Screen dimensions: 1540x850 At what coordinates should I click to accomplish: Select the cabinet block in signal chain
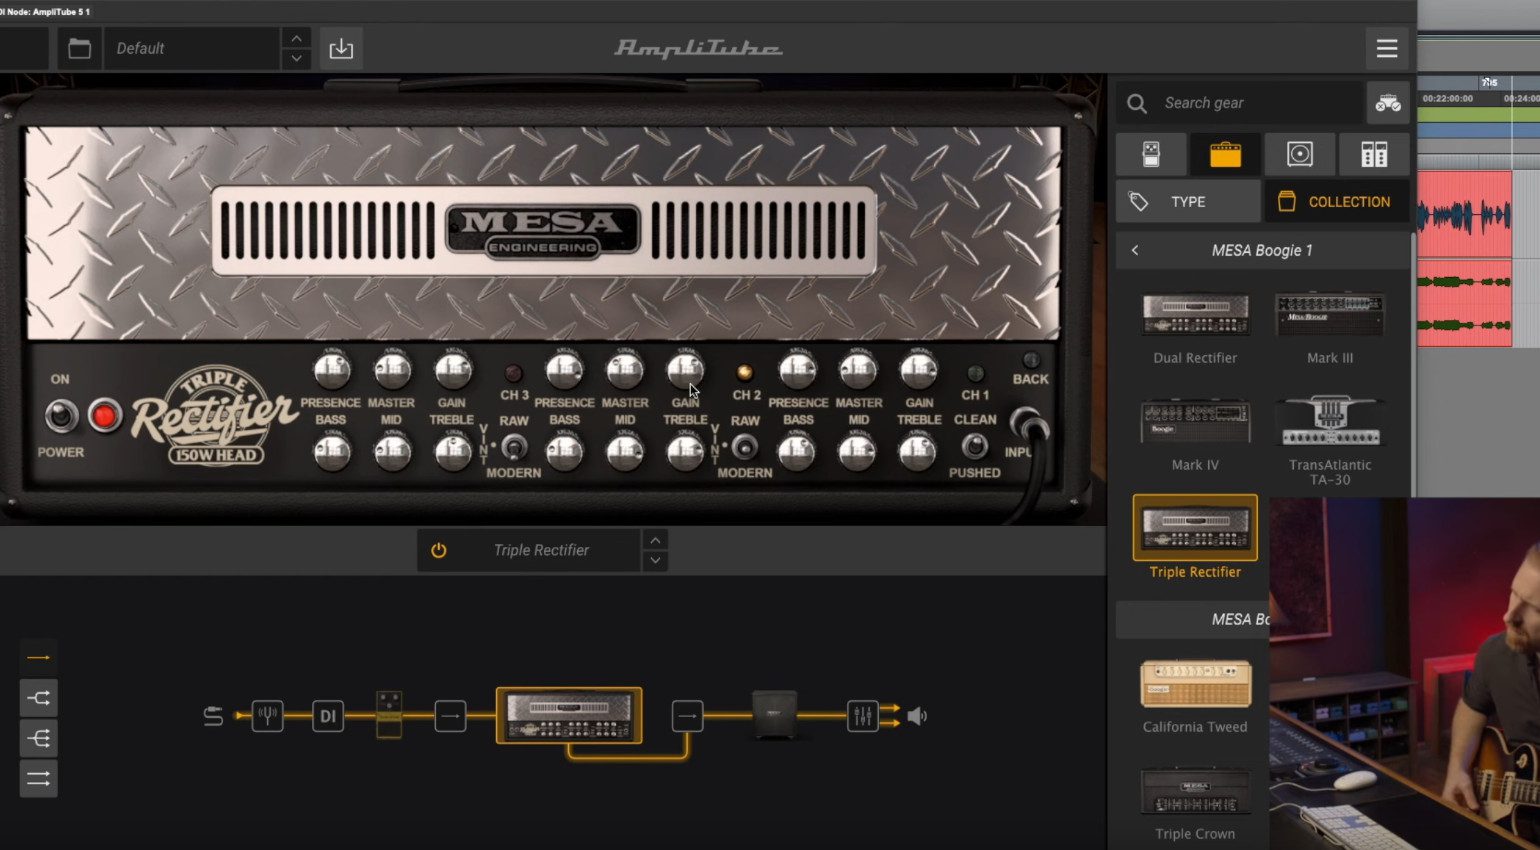tap(774, 715)
